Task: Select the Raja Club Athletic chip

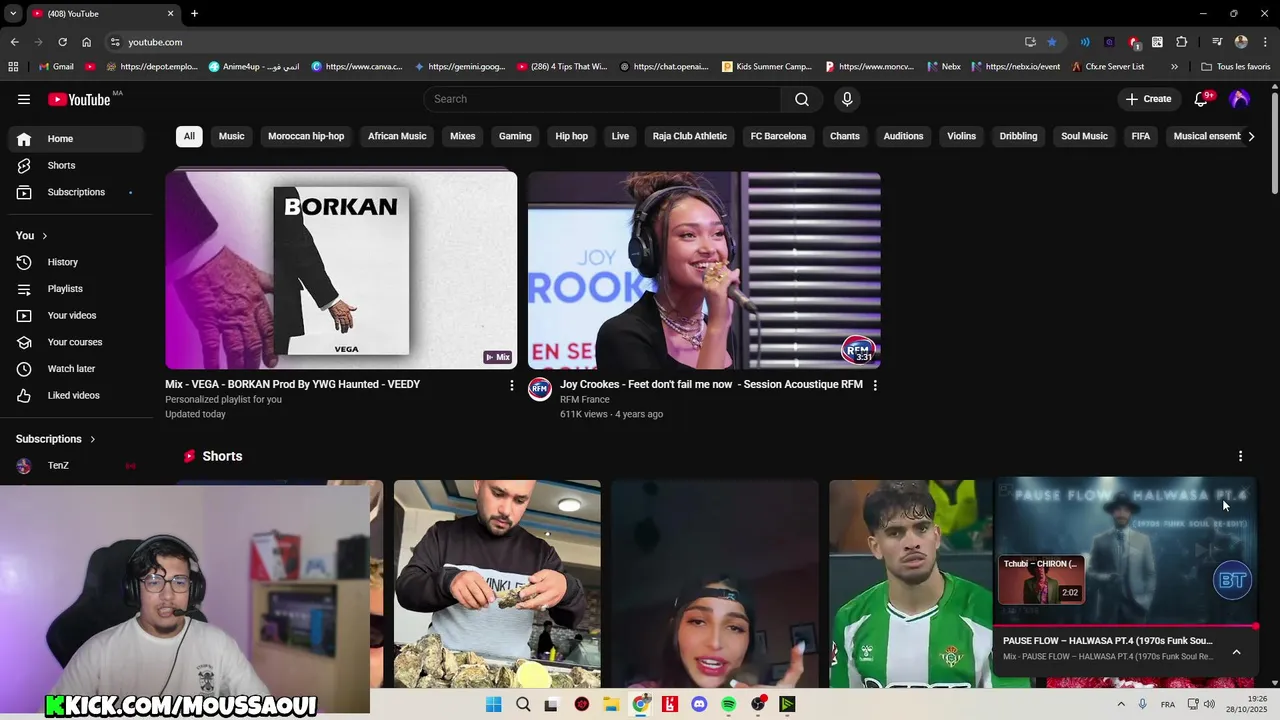Action: (x=690, y=136)
